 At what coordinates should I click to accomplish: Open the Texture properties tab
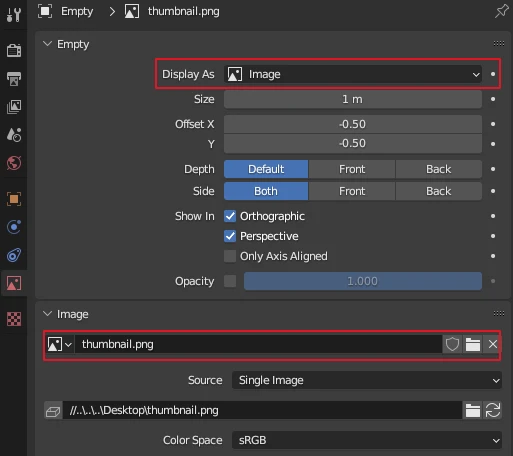point(14,319)
